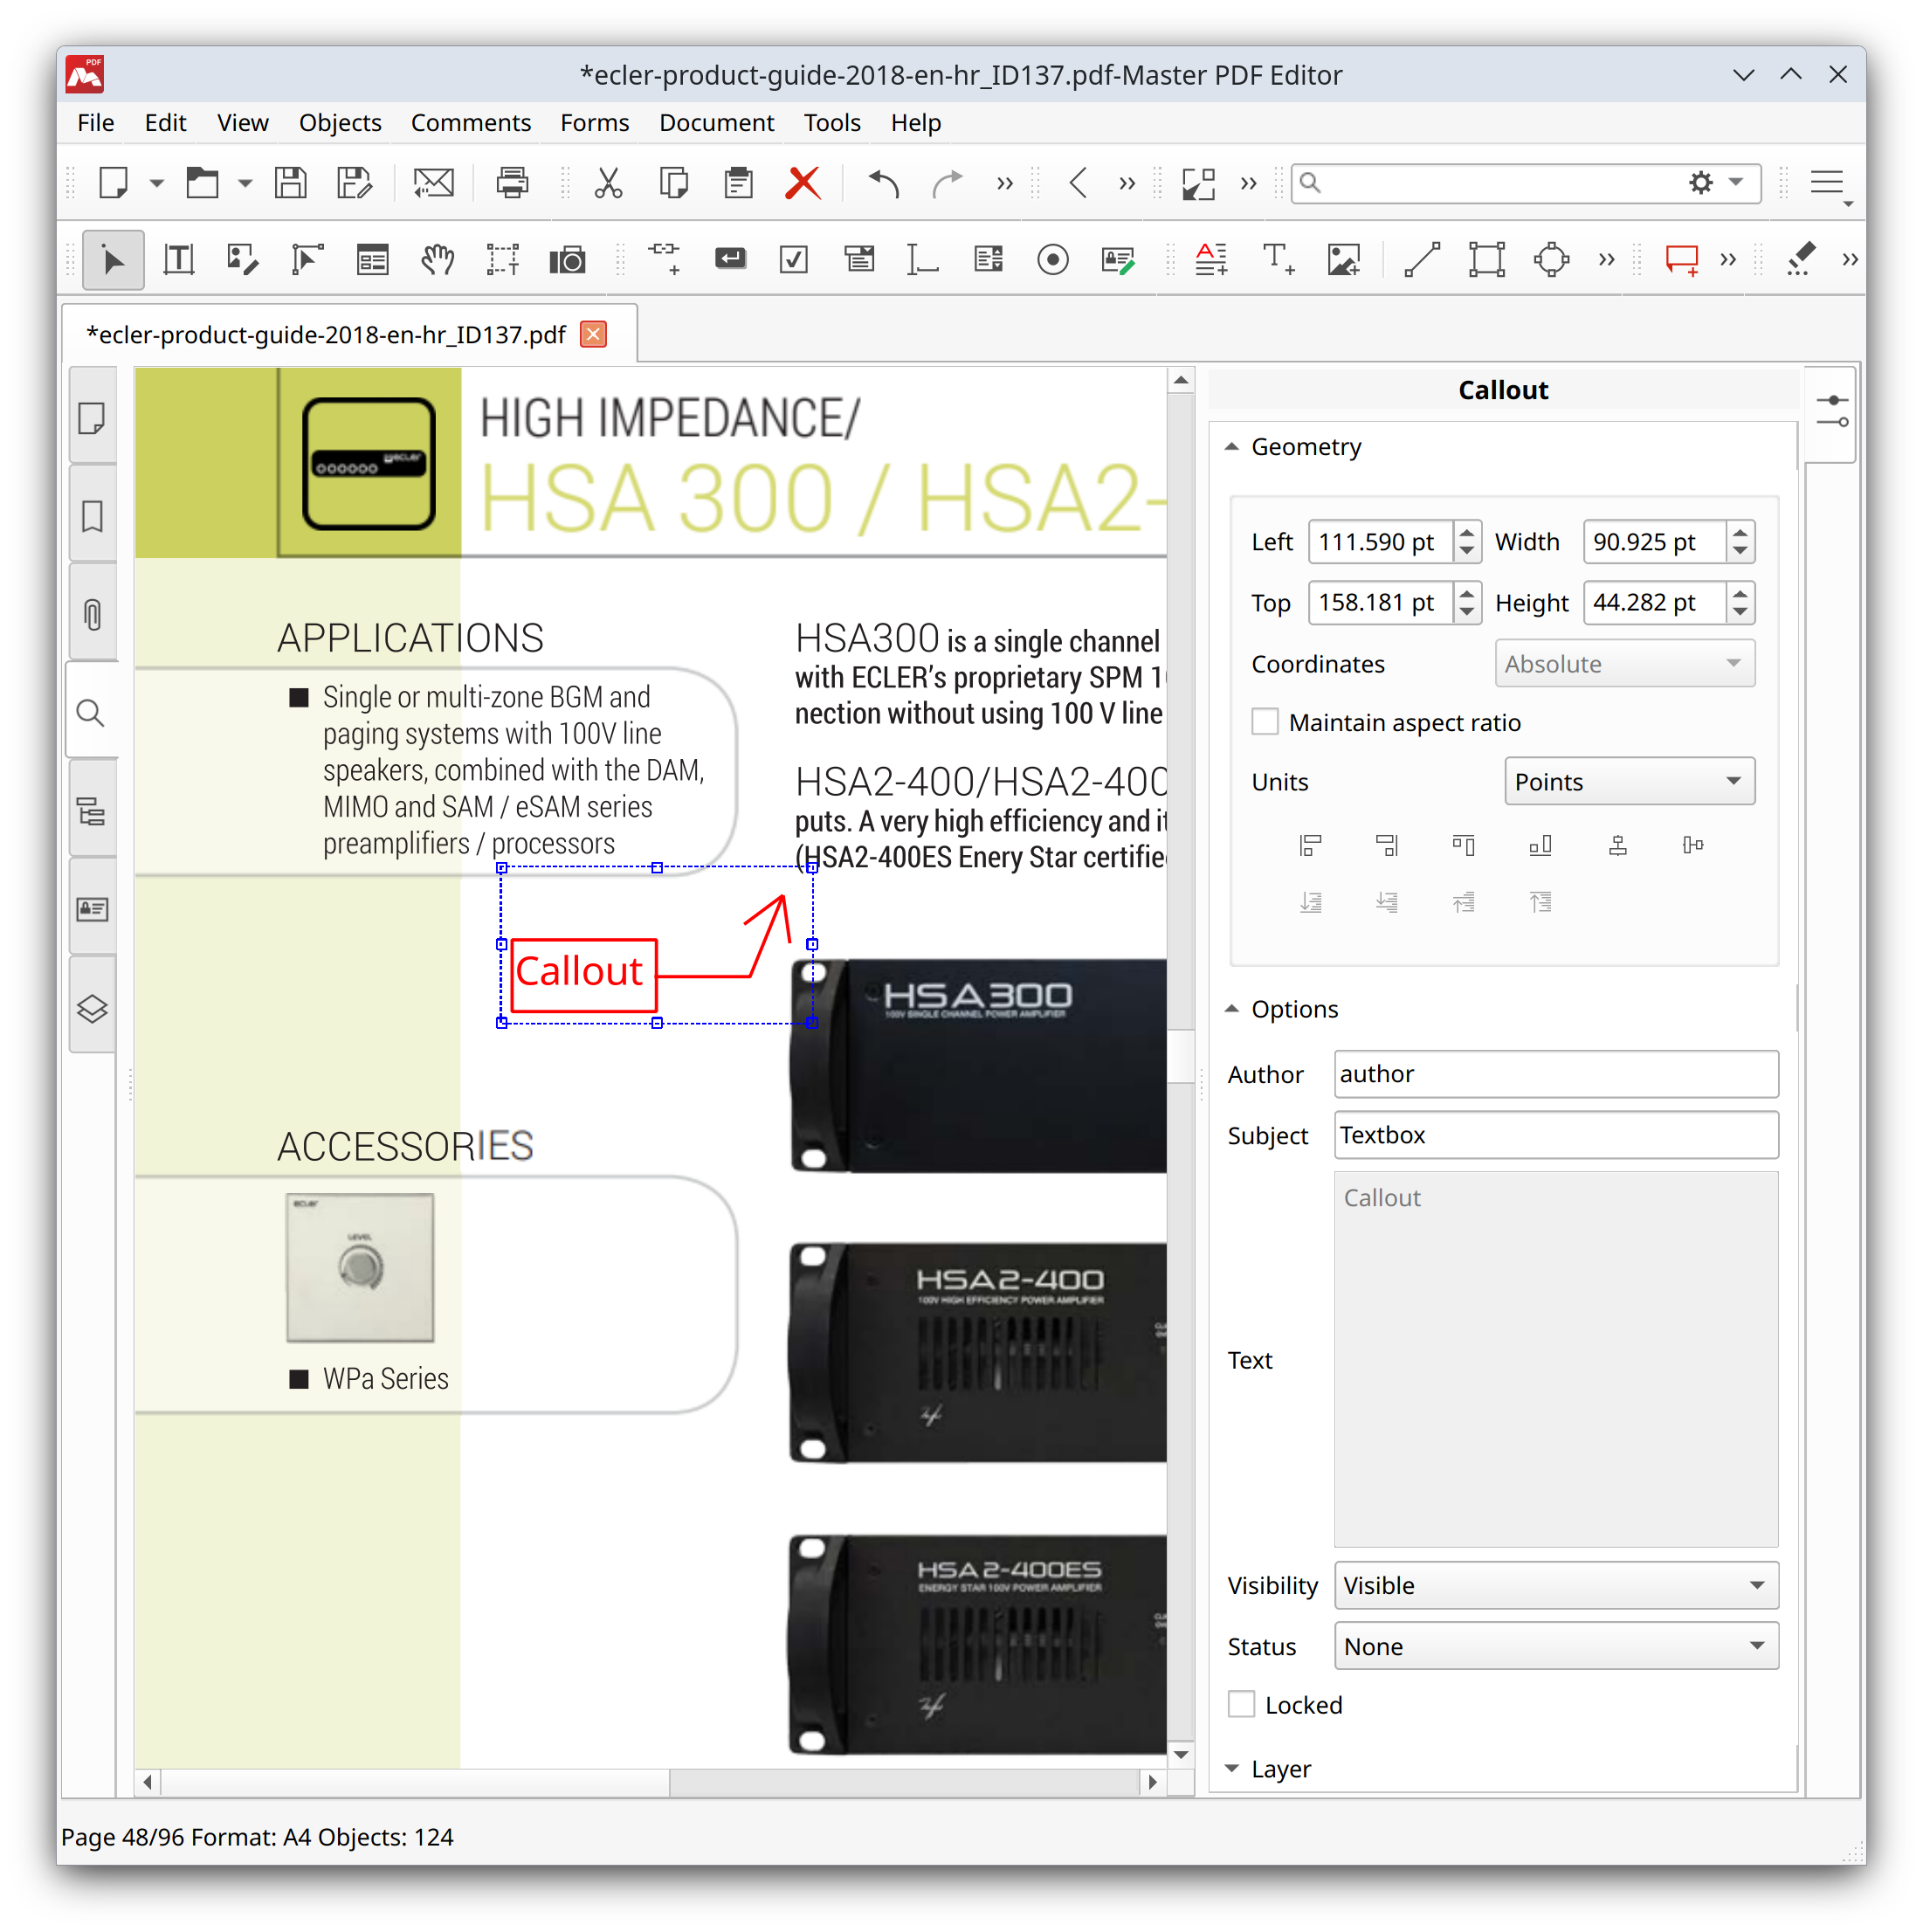
Task: Select the Hand pan tool
Action: click(437, 259)
